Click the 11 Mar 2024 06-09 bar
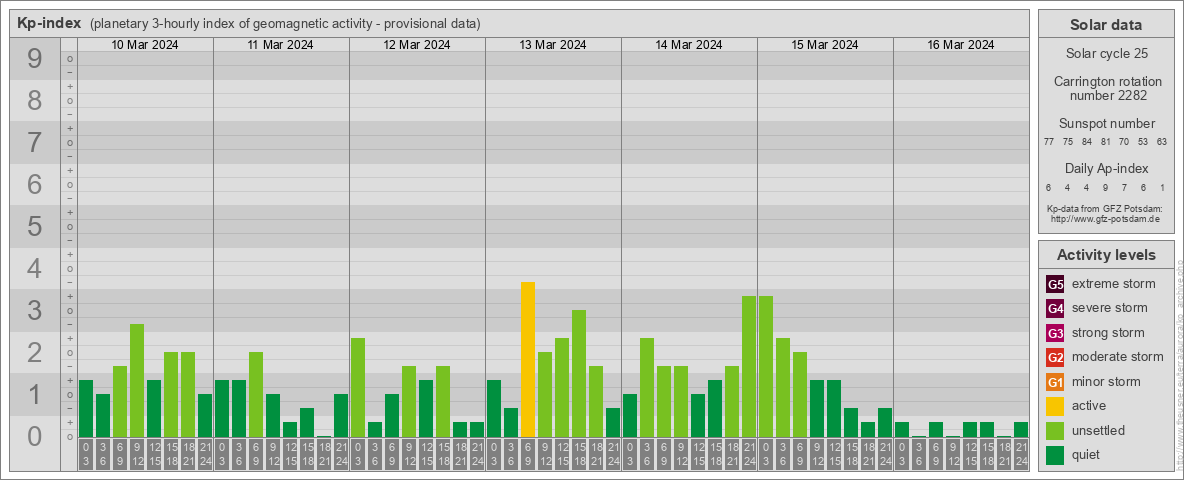 point(256,395)
